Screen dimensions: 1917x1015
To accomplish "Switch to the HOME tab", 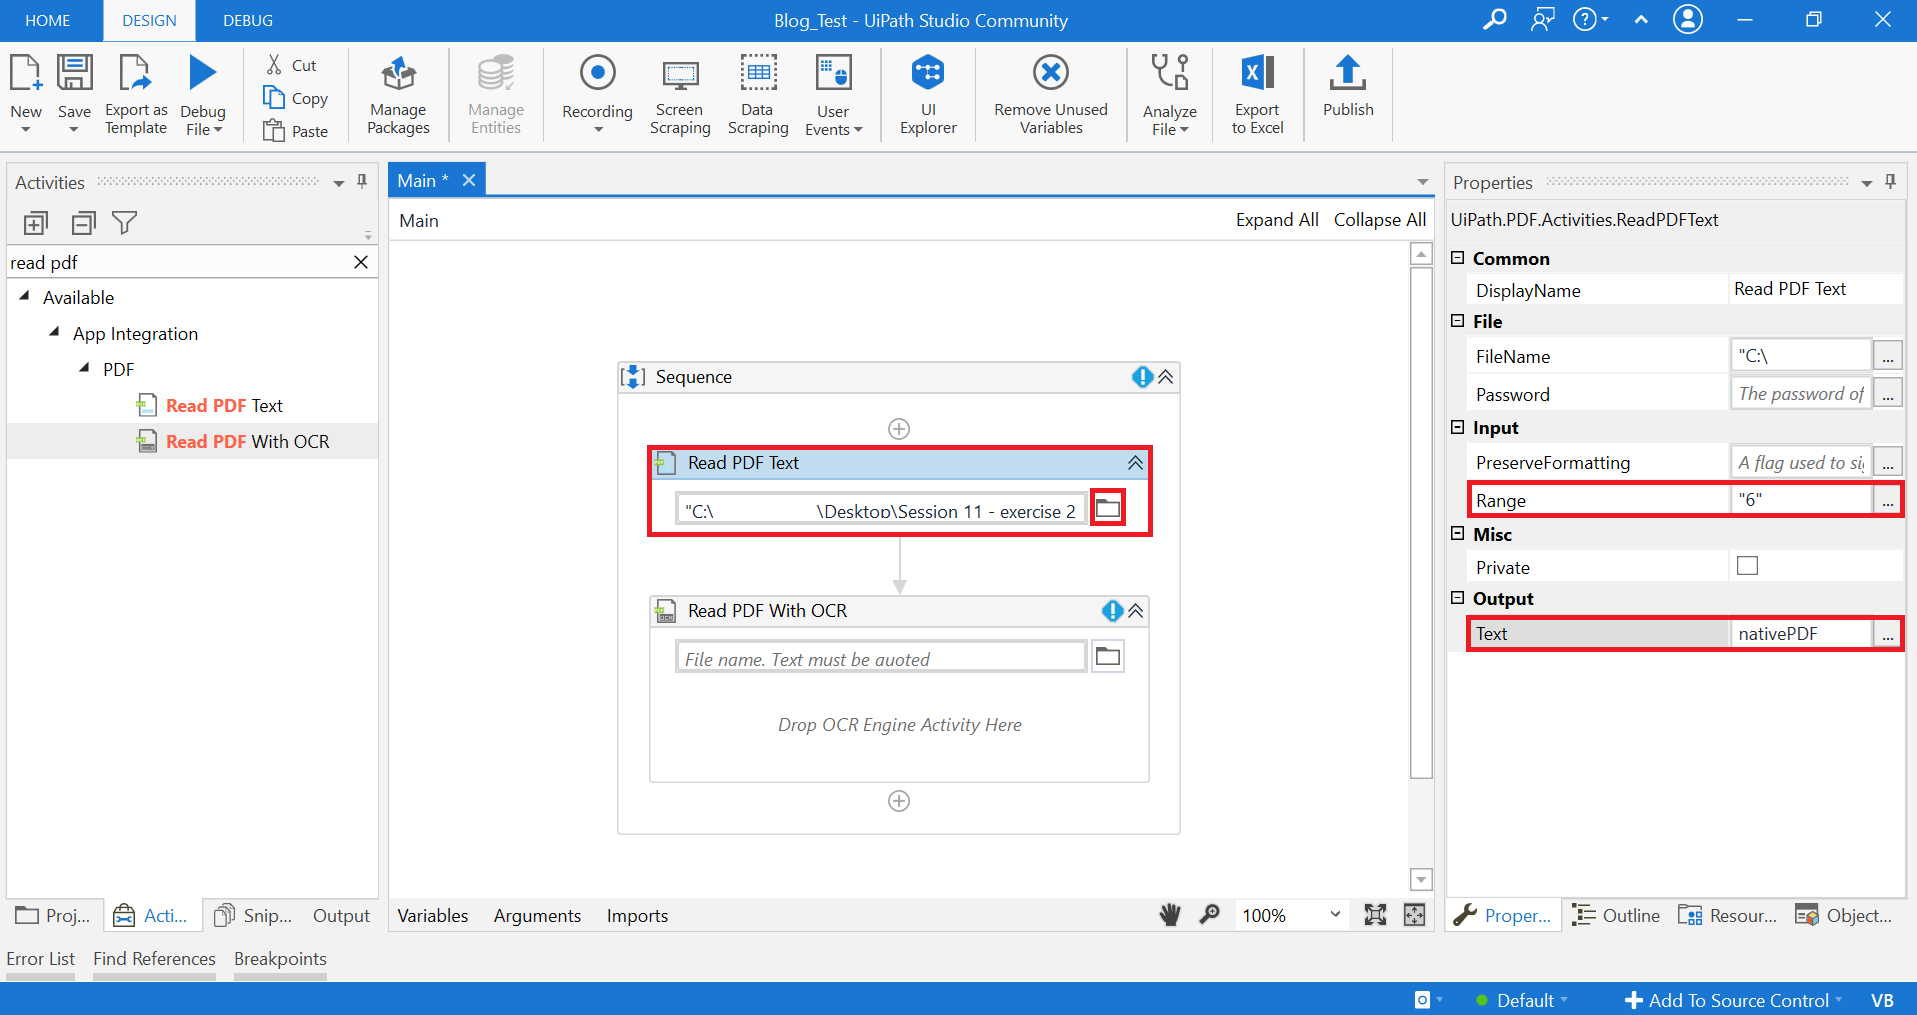I will point(48,20).
